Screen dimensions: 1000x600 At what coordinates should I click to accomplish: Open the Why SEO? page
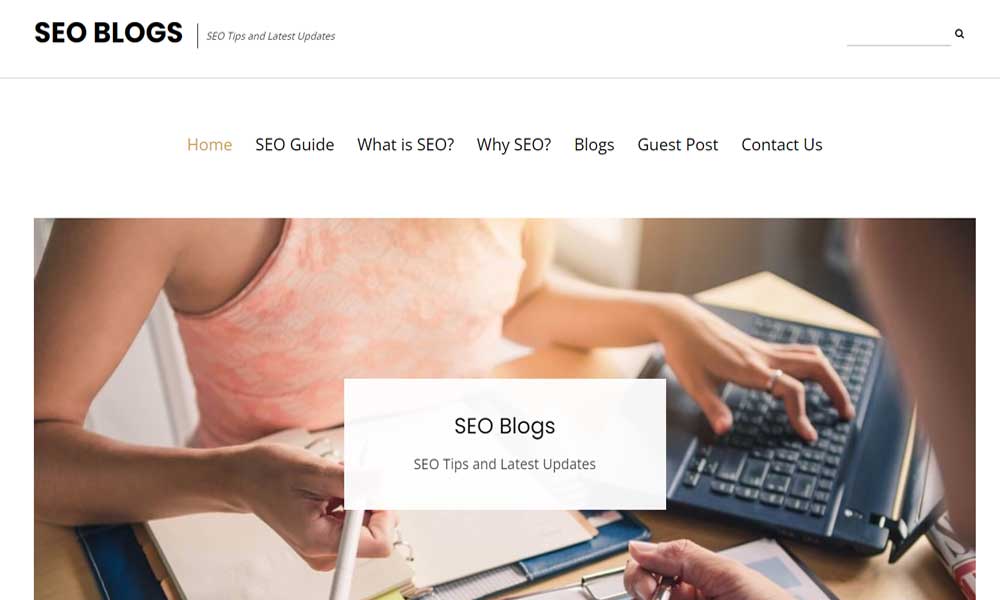click(514, 145)
